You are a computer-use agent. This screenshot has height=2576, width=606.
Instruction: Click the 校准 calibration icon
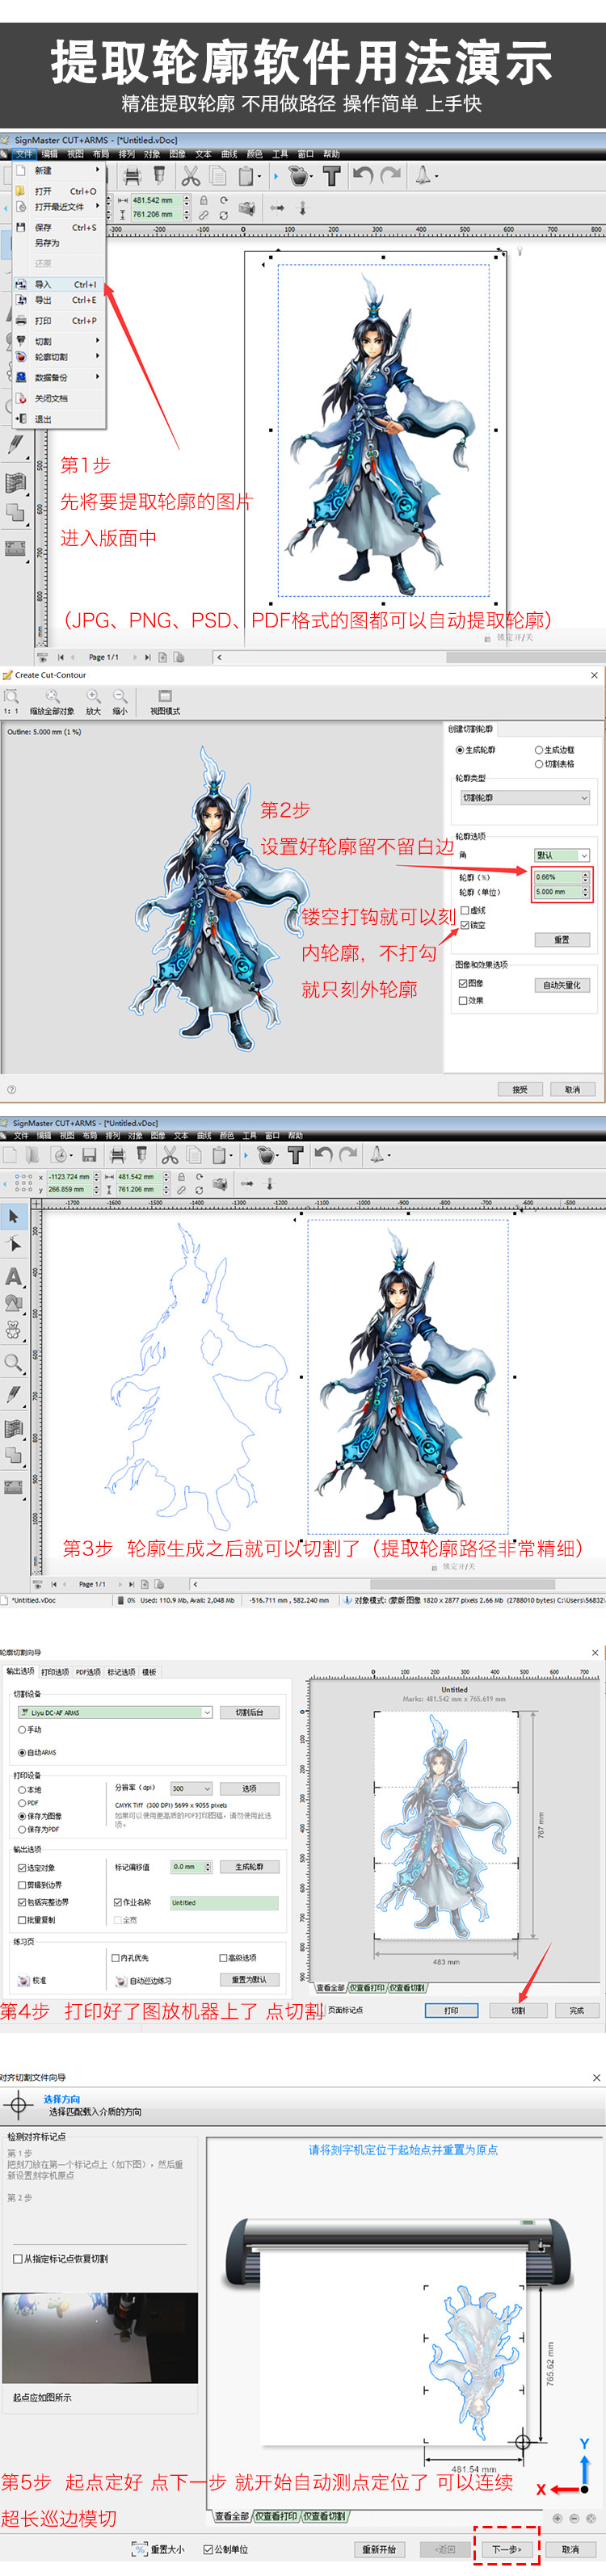click(24, 1980)
